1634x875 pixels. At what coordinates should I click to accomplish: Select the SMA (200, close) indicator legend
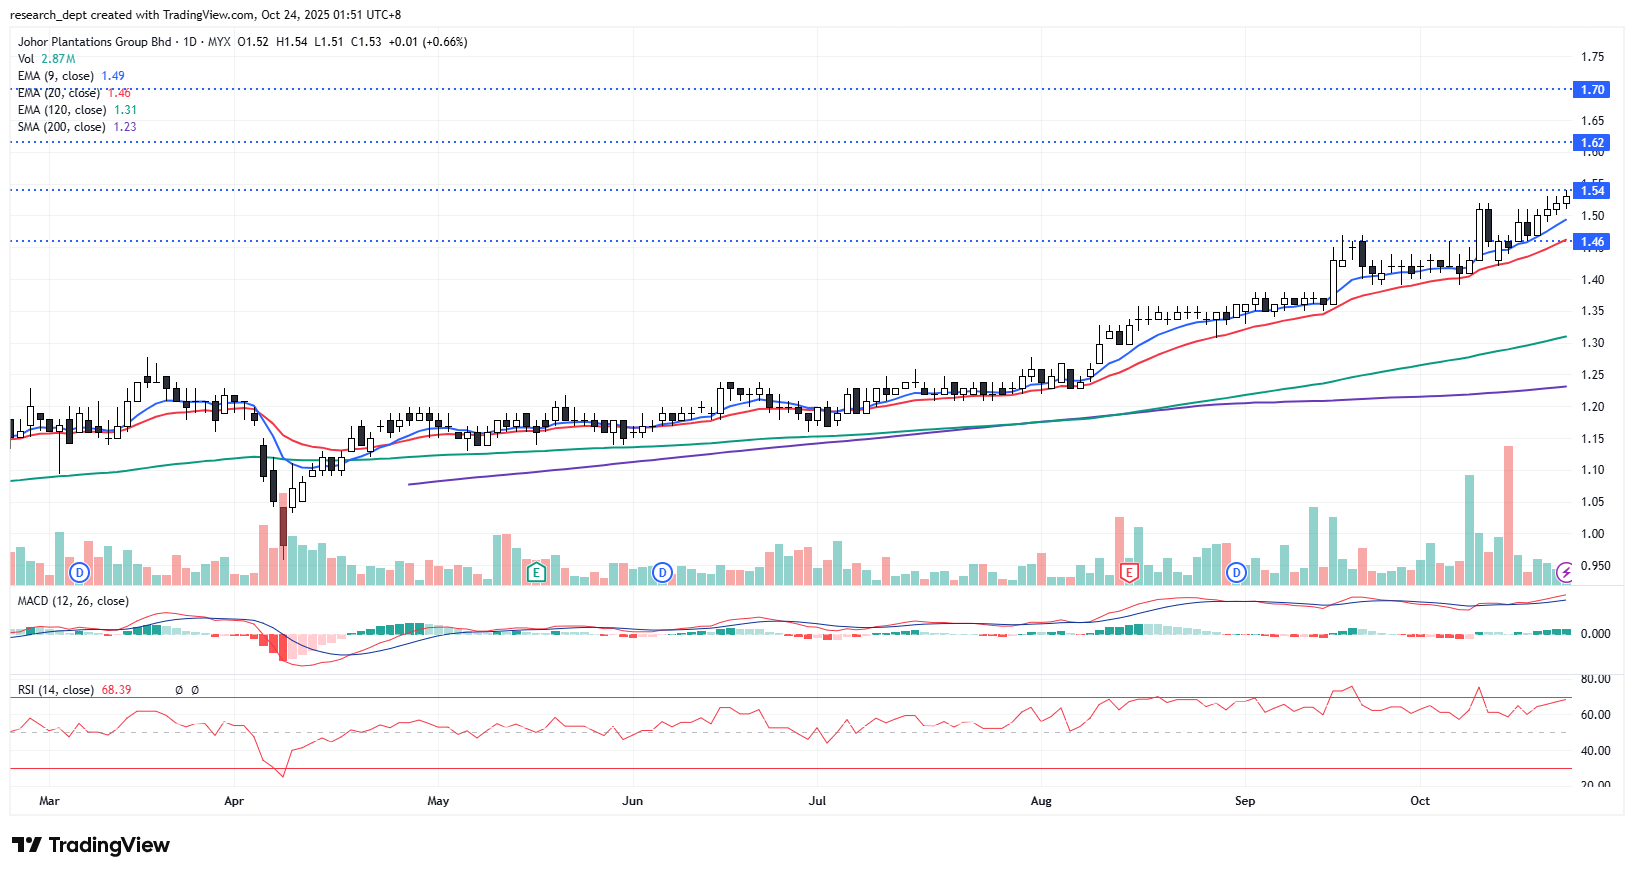point(62,127)
